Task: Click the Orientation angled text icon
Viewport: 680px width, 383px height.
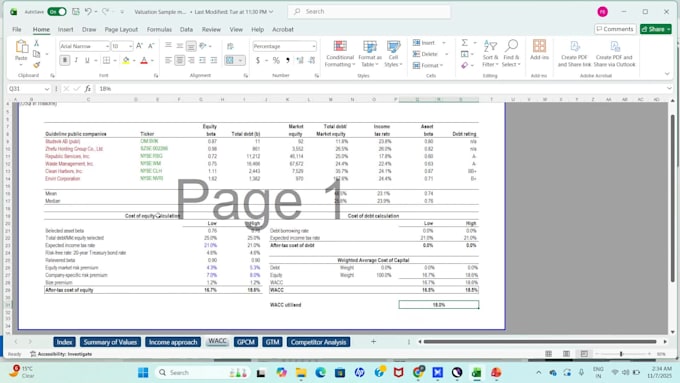Action: [203, 46]
